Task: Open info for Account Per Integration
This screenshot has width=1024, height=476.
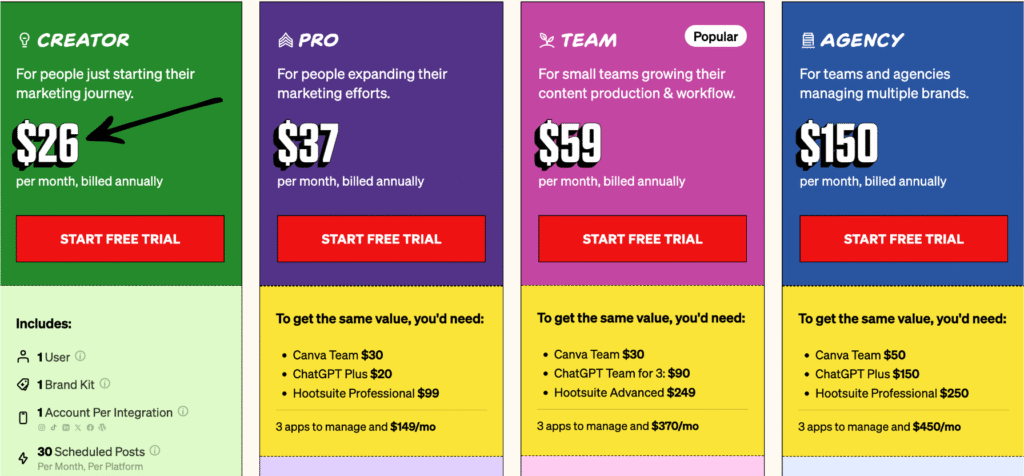Action: coord(184,412)
